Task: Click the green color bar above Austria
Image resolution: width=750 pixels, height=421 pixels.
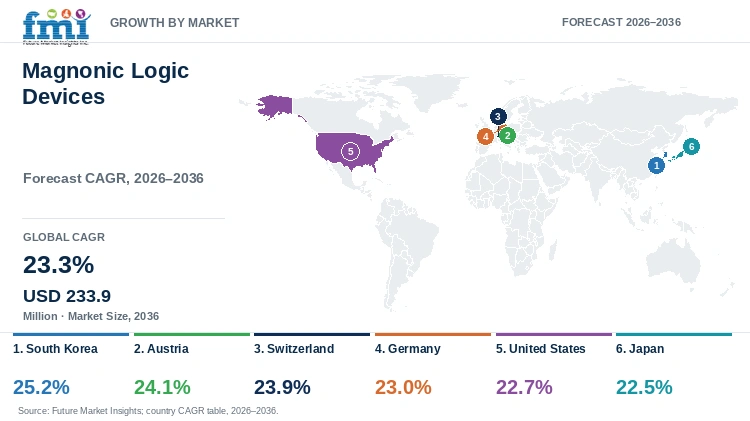Action: (x=192, y=334)
